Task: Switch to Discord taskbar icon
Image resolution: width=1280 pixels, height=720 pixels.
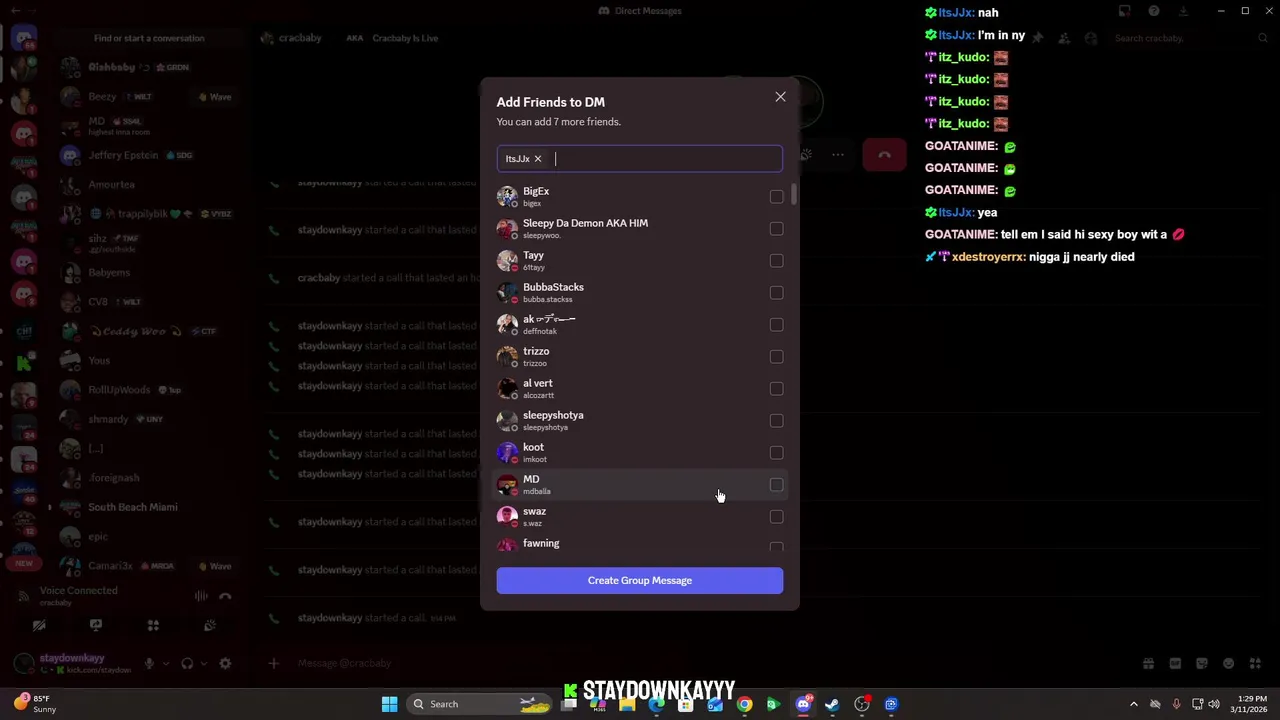Action: coord(803,704)
